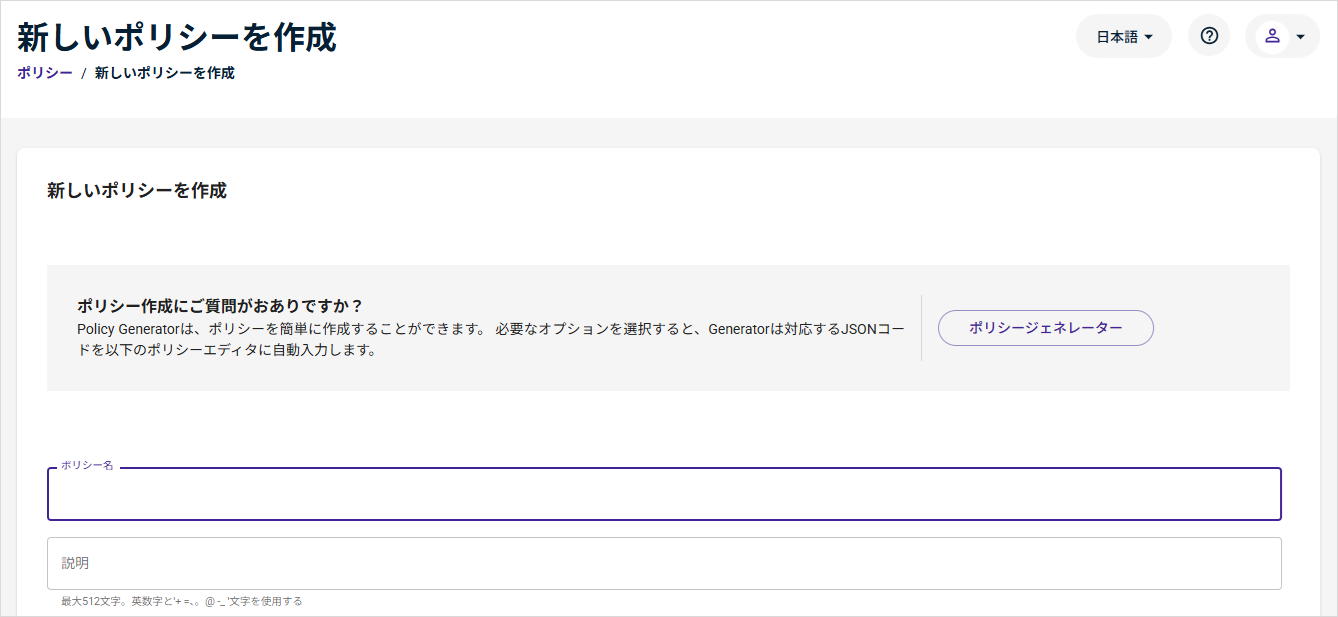Expand the user menu caret arrow

(1300, 37)
